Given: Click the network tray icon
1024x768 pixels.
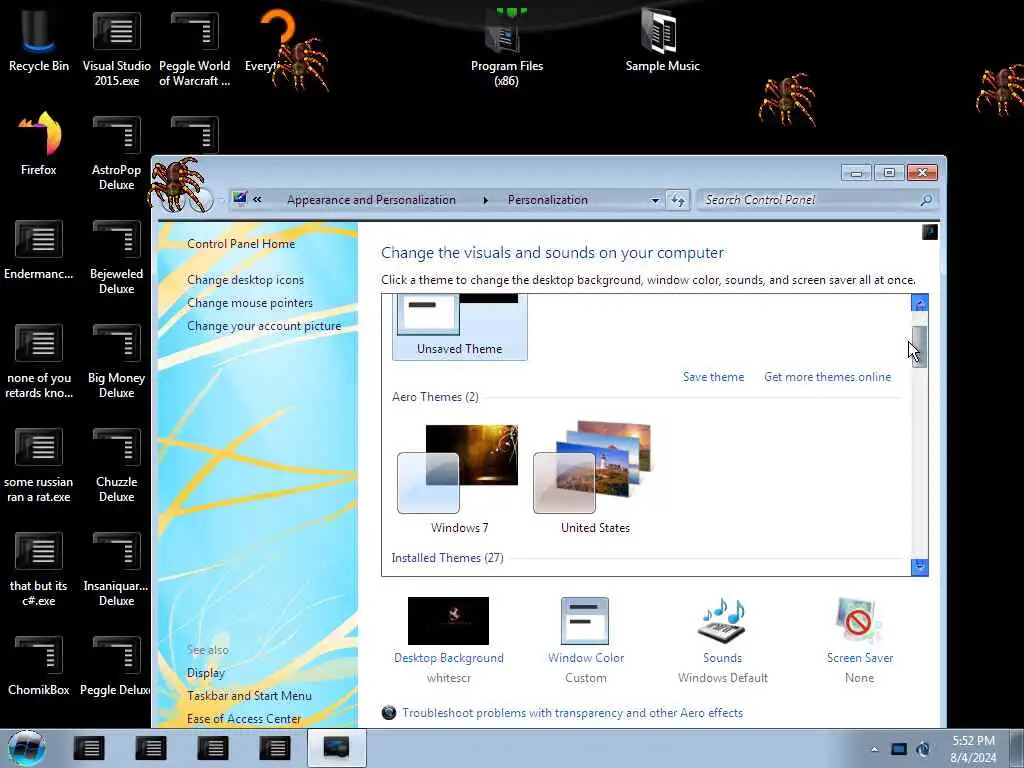Looking at the screenshot, I should 899,749.
